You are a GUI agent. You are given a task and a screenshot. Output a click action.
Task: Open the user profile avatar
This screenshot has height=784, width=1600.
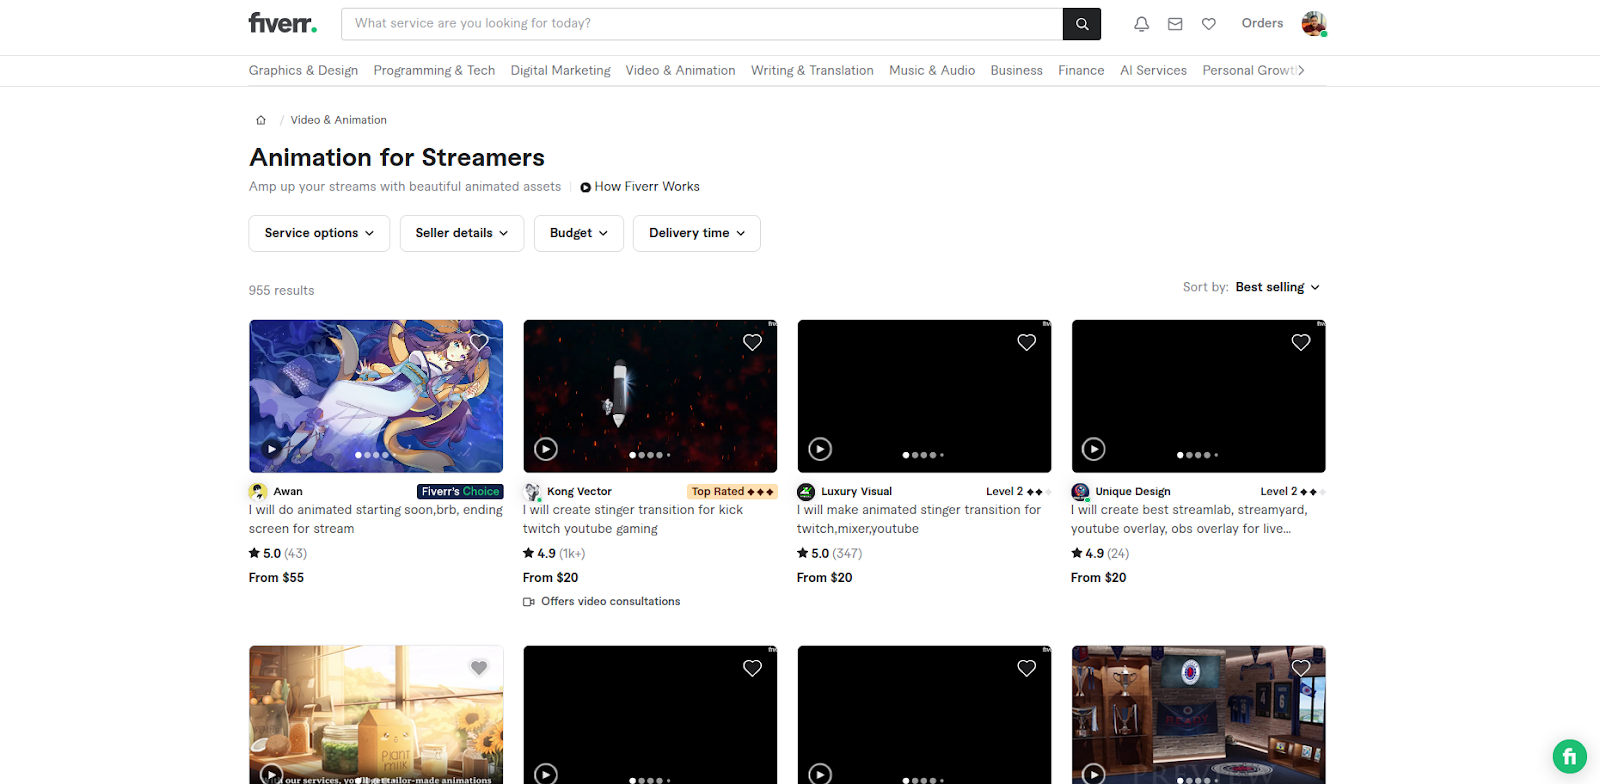point(1314,24)
